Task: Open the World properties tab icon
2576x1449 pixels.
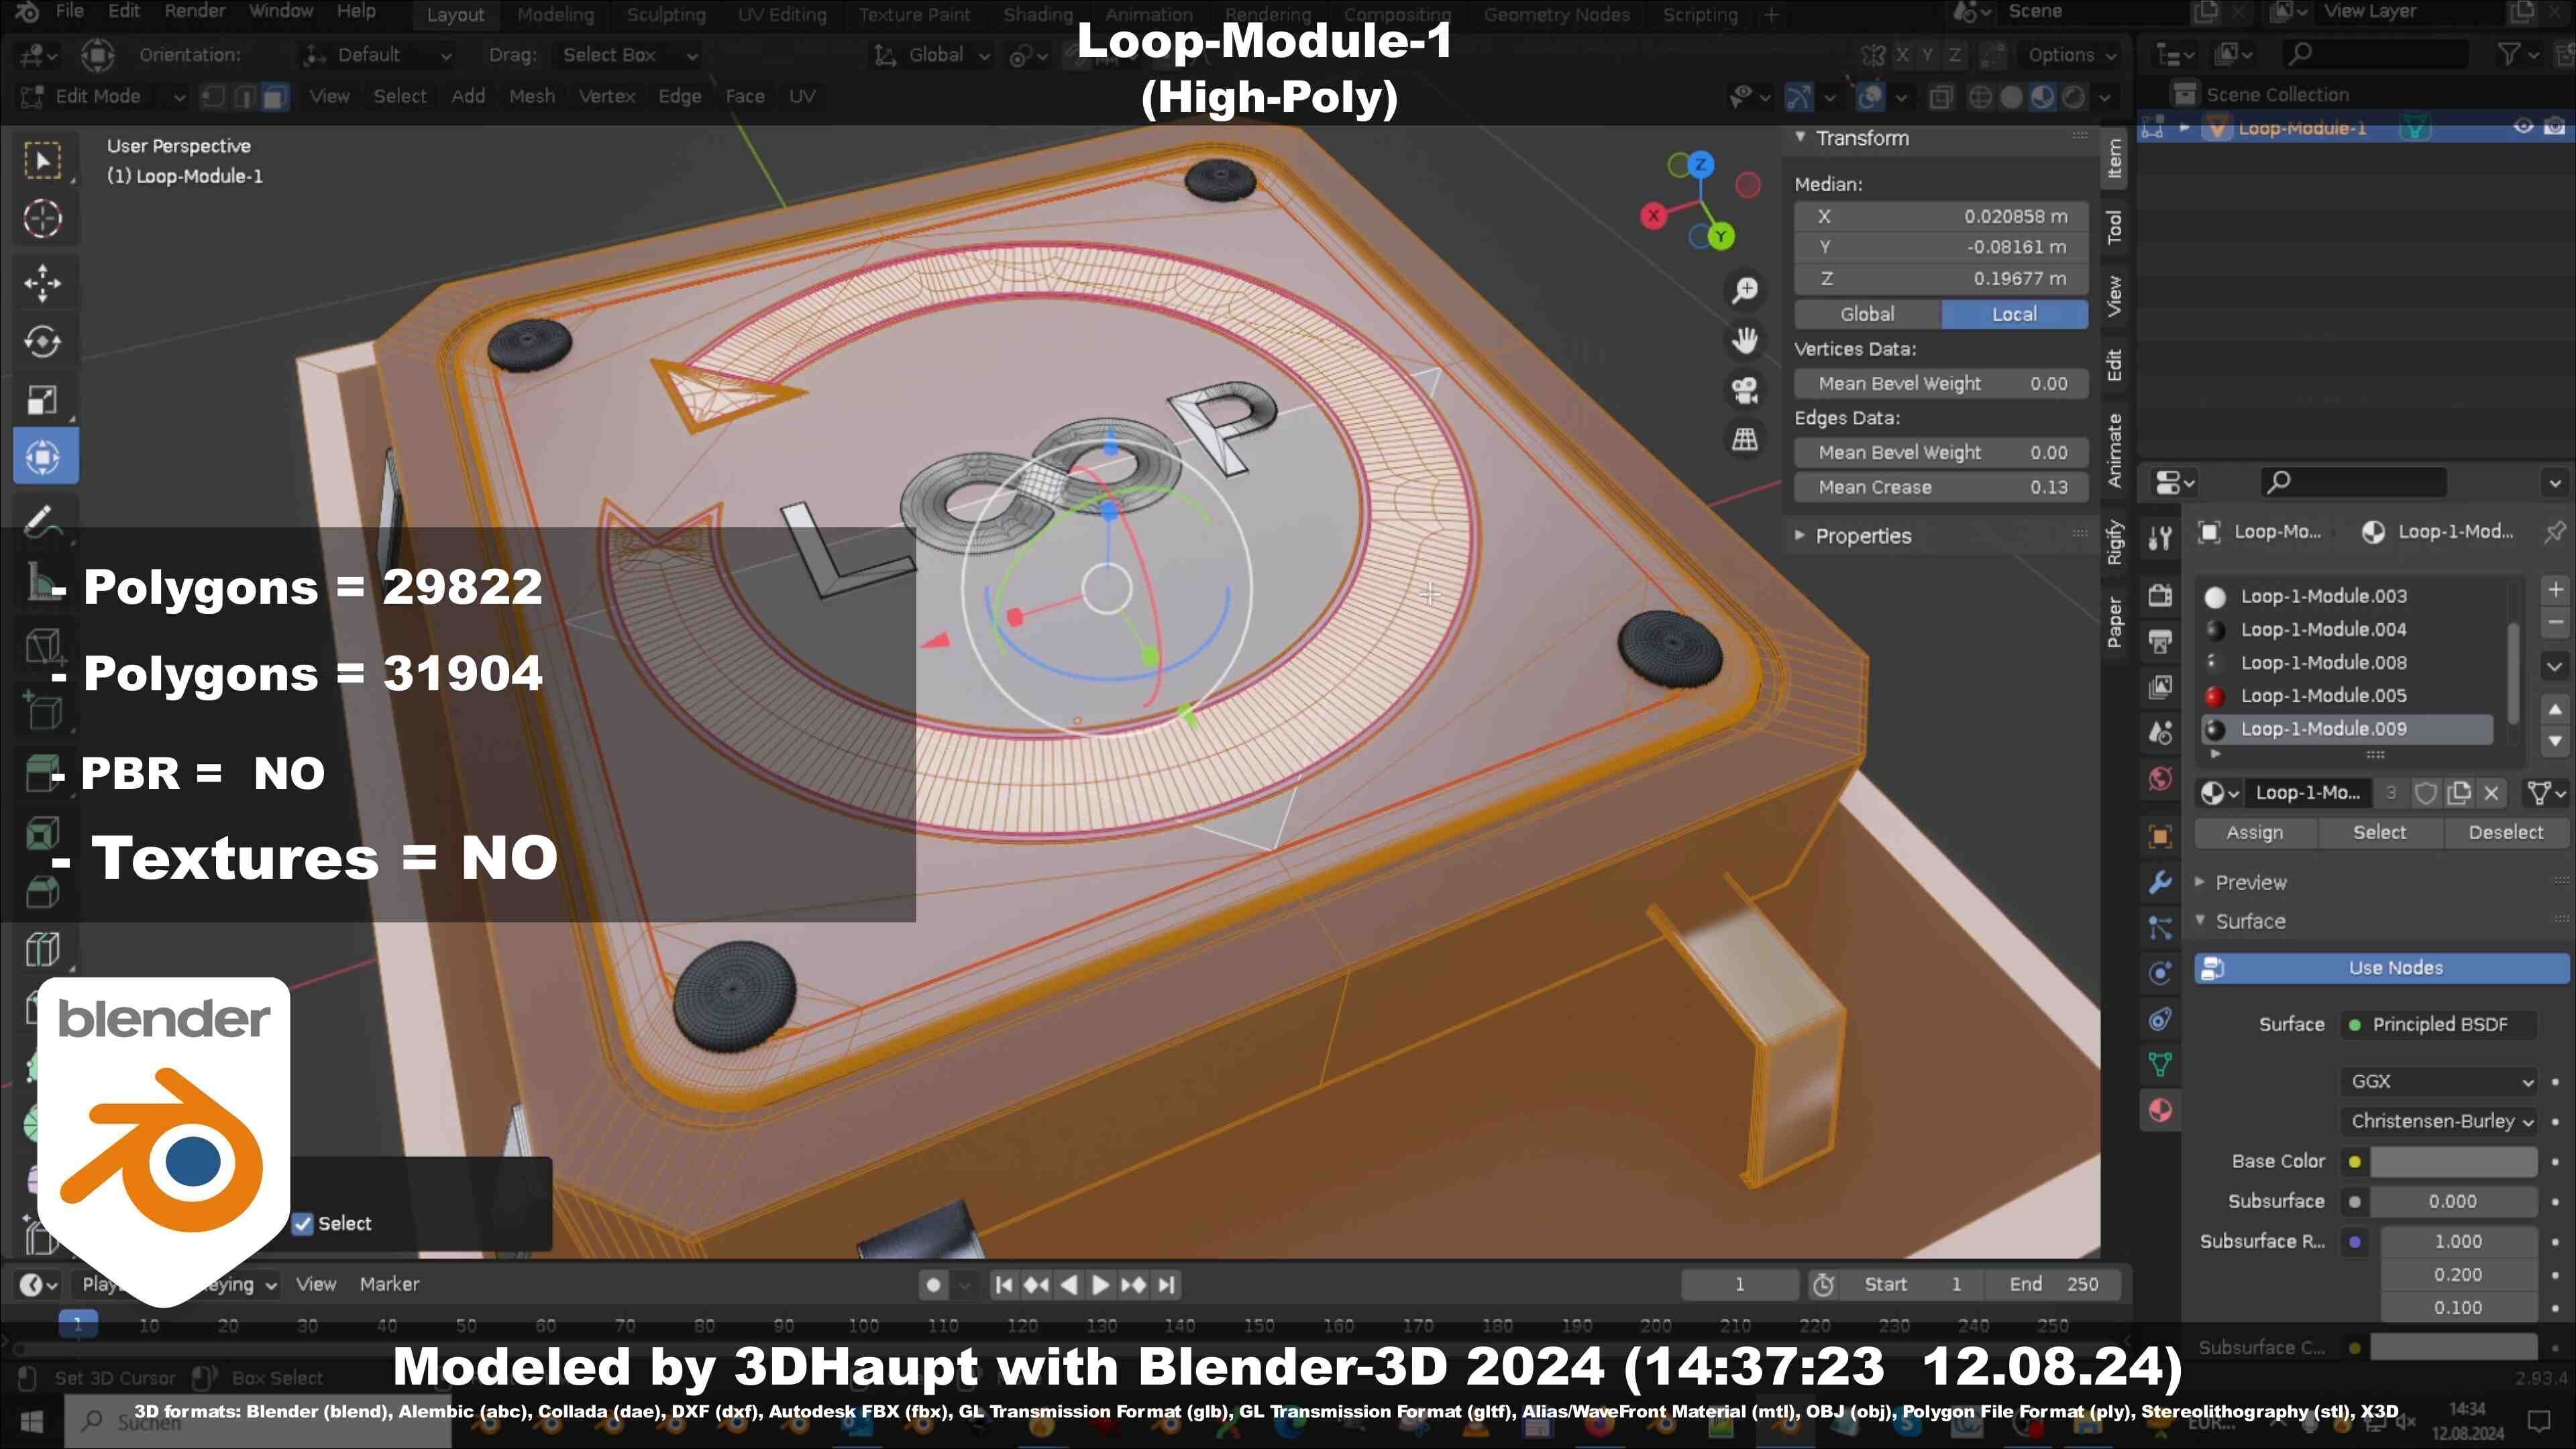Action: [x=2160, y=778]
